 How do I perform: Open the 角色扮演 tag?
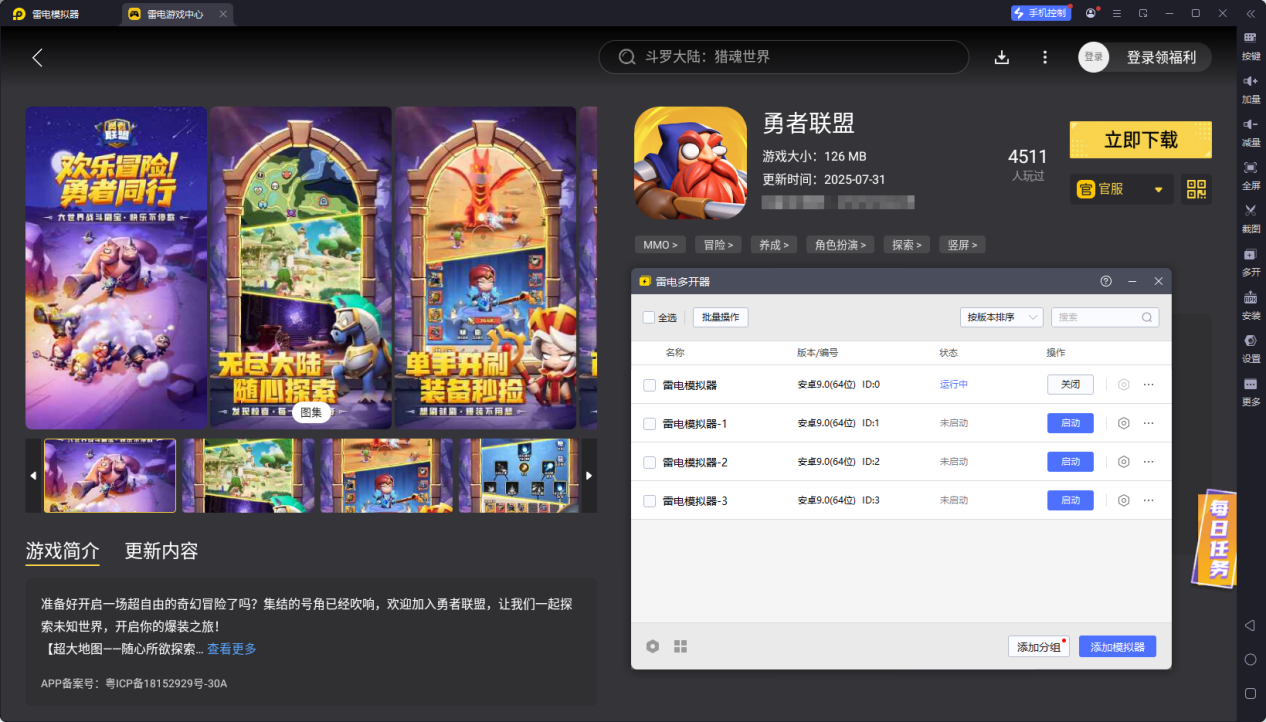pos(841,244)
